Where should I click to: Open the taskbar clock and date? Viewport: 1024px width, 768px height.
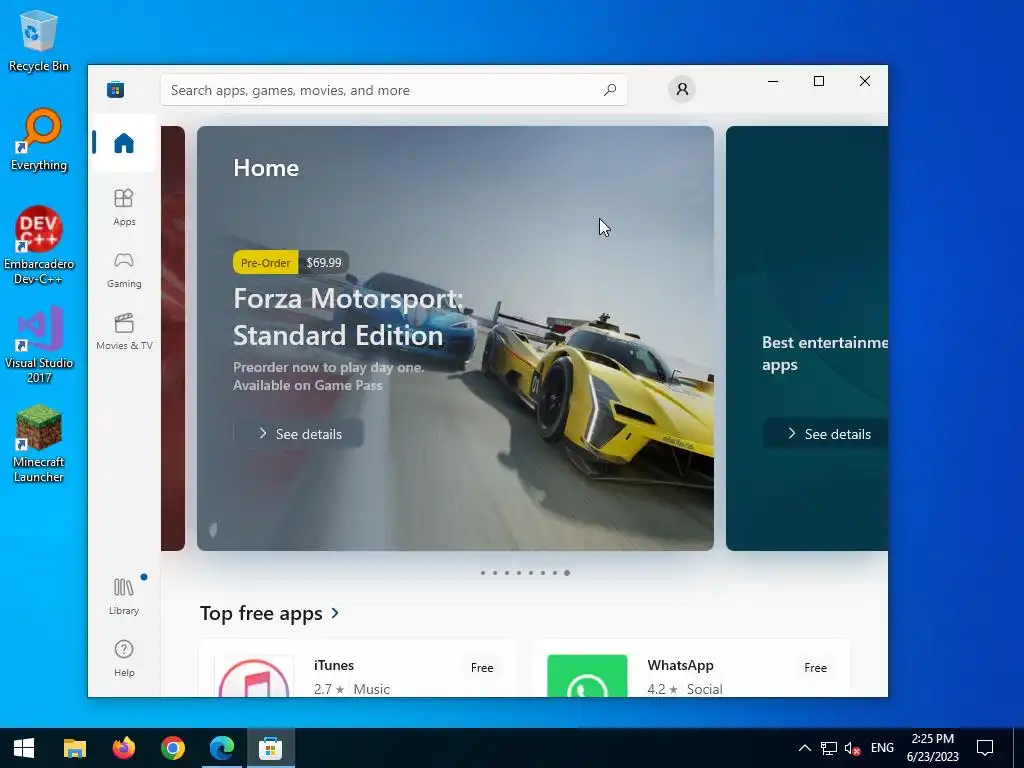point(933,748)
